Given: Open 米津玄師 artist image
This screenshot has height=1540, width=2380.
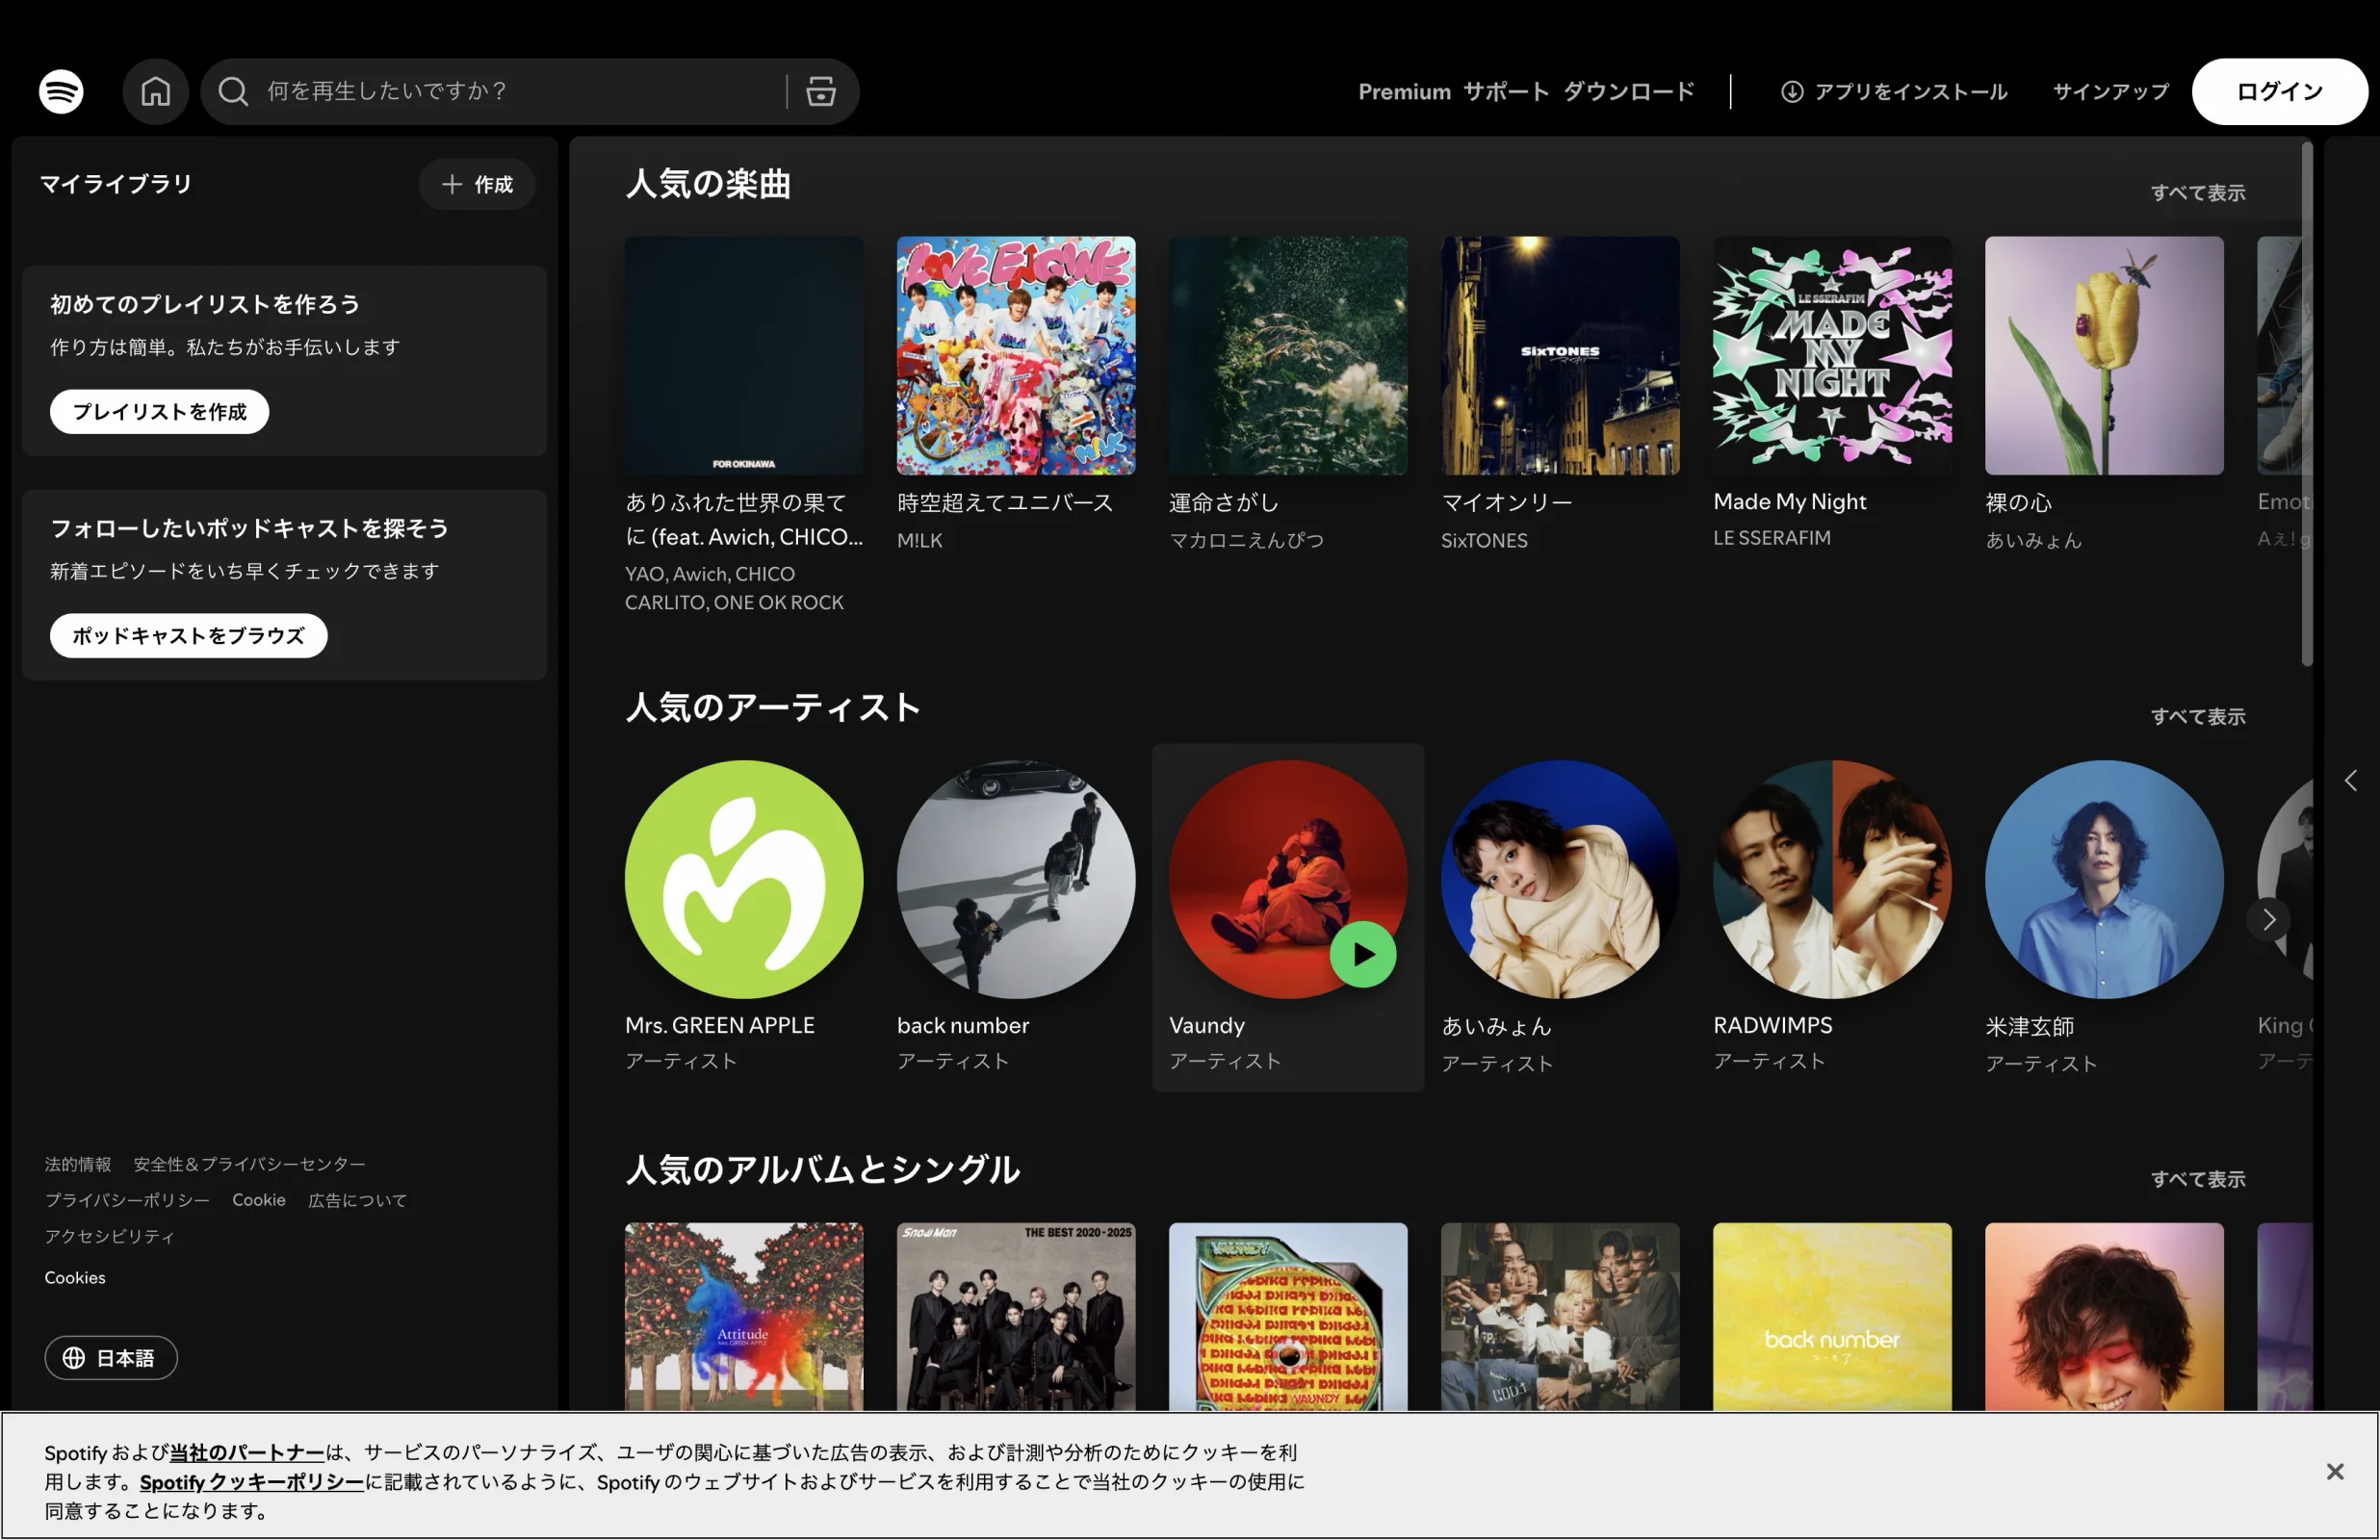Looking at the screenshot, I should (x=2104, y=879).
